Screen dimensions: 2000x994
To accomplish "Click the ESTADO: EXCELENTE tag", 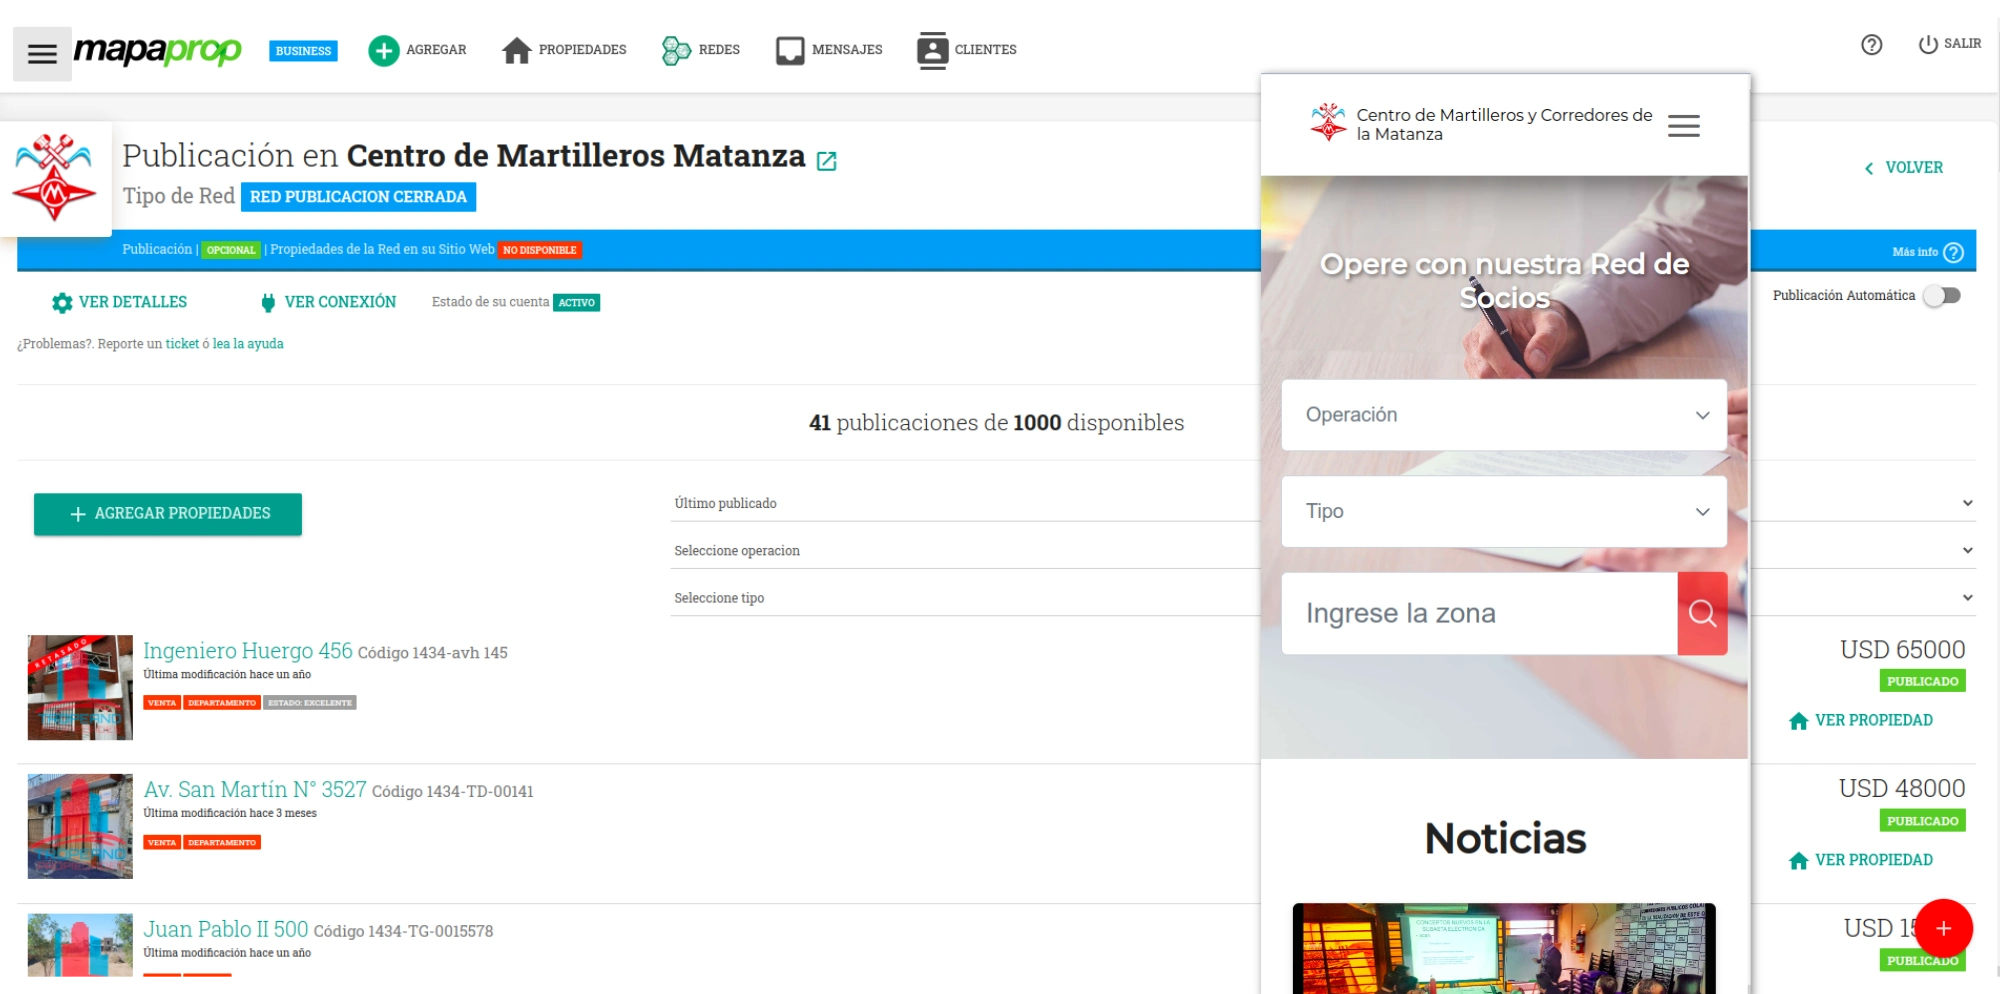I will pos(310,703).
